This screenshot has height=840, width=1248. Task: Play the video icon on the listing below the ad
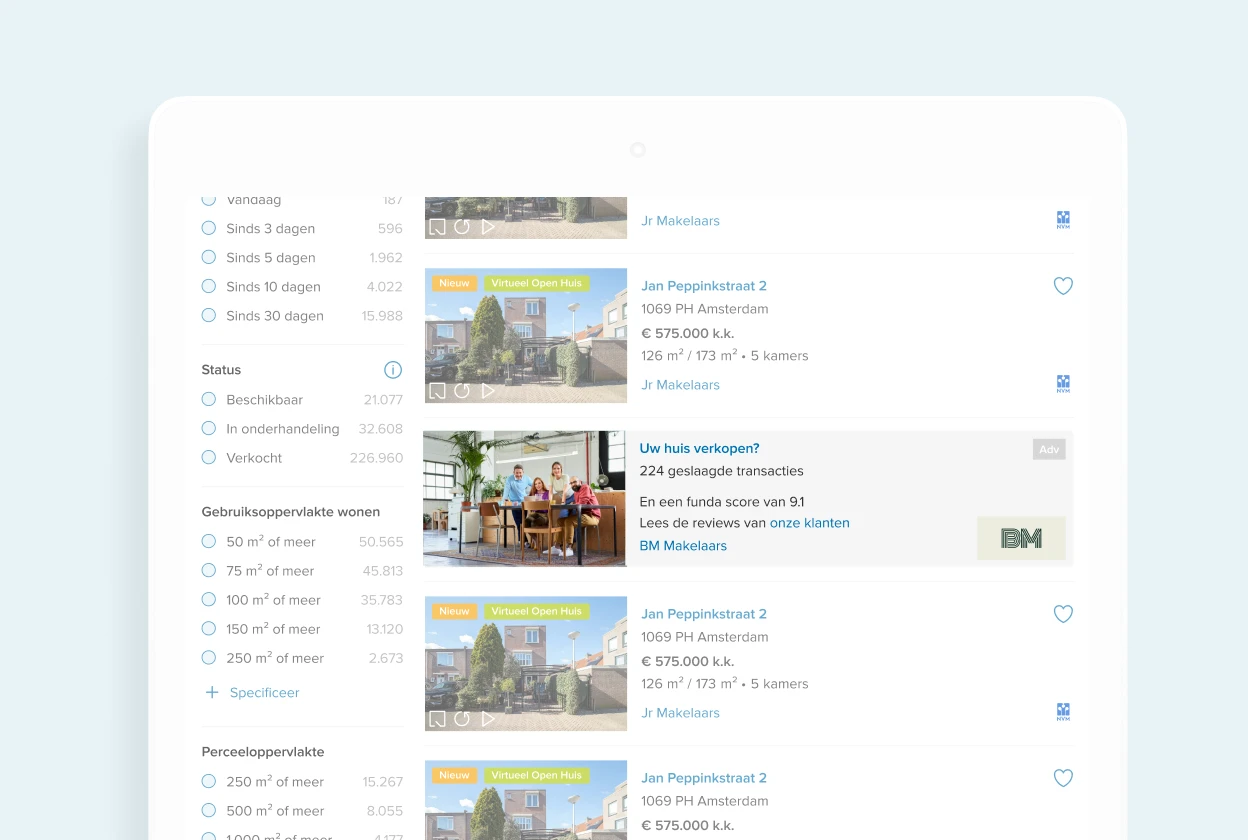488,719
